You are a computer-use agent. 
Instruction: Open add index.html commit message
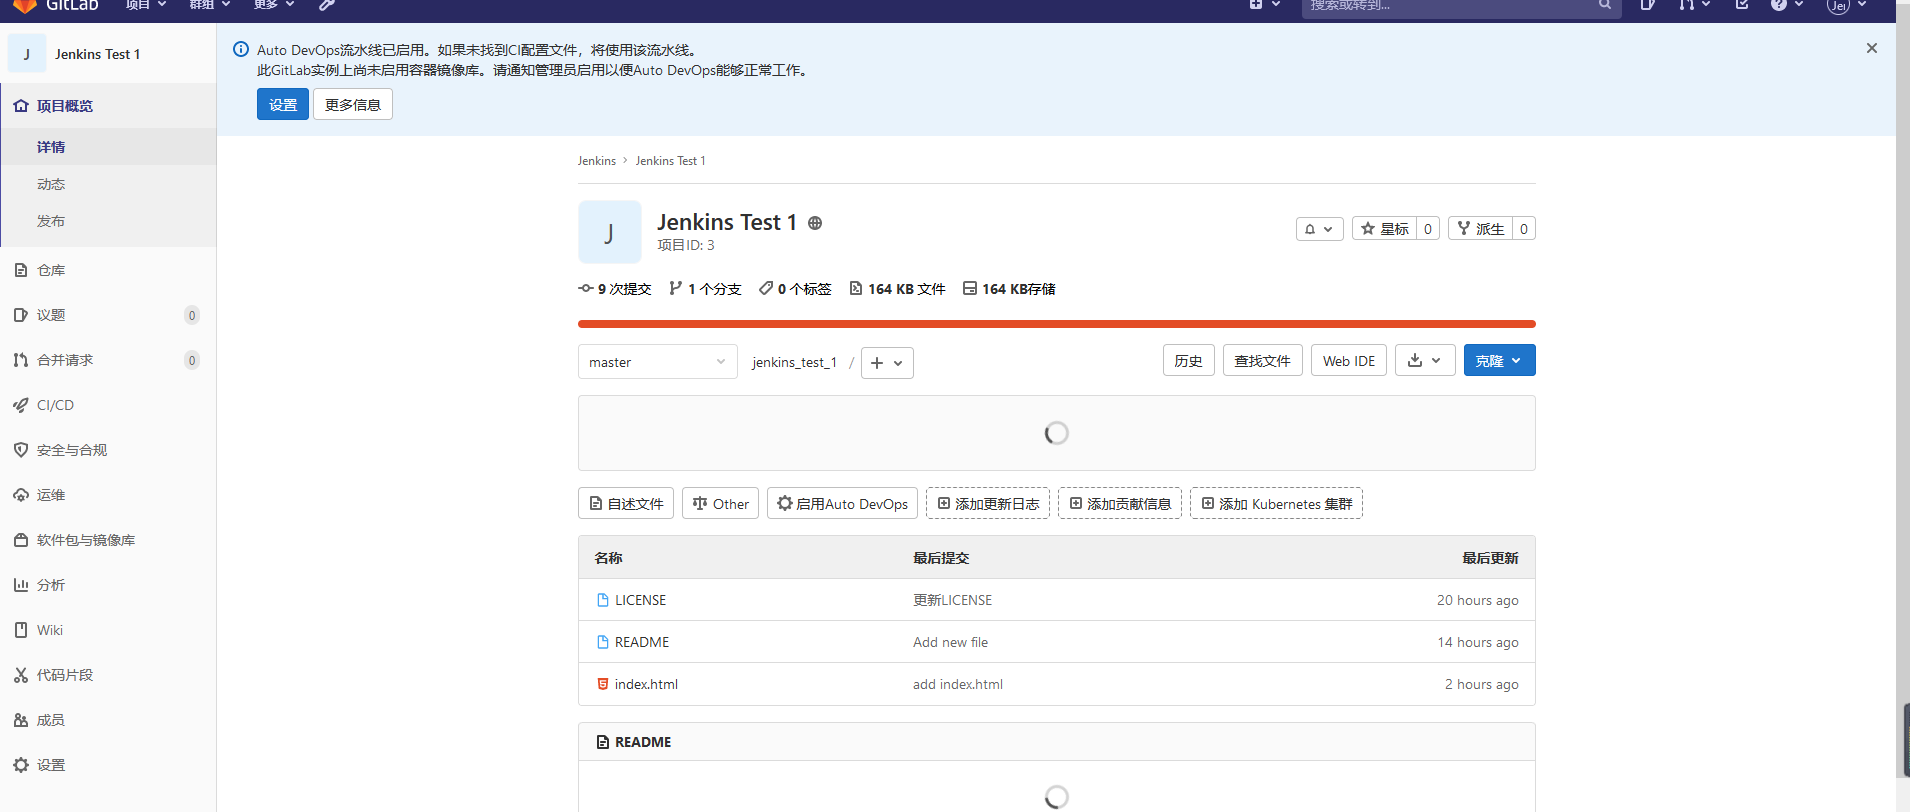click(x=958, y=684)
